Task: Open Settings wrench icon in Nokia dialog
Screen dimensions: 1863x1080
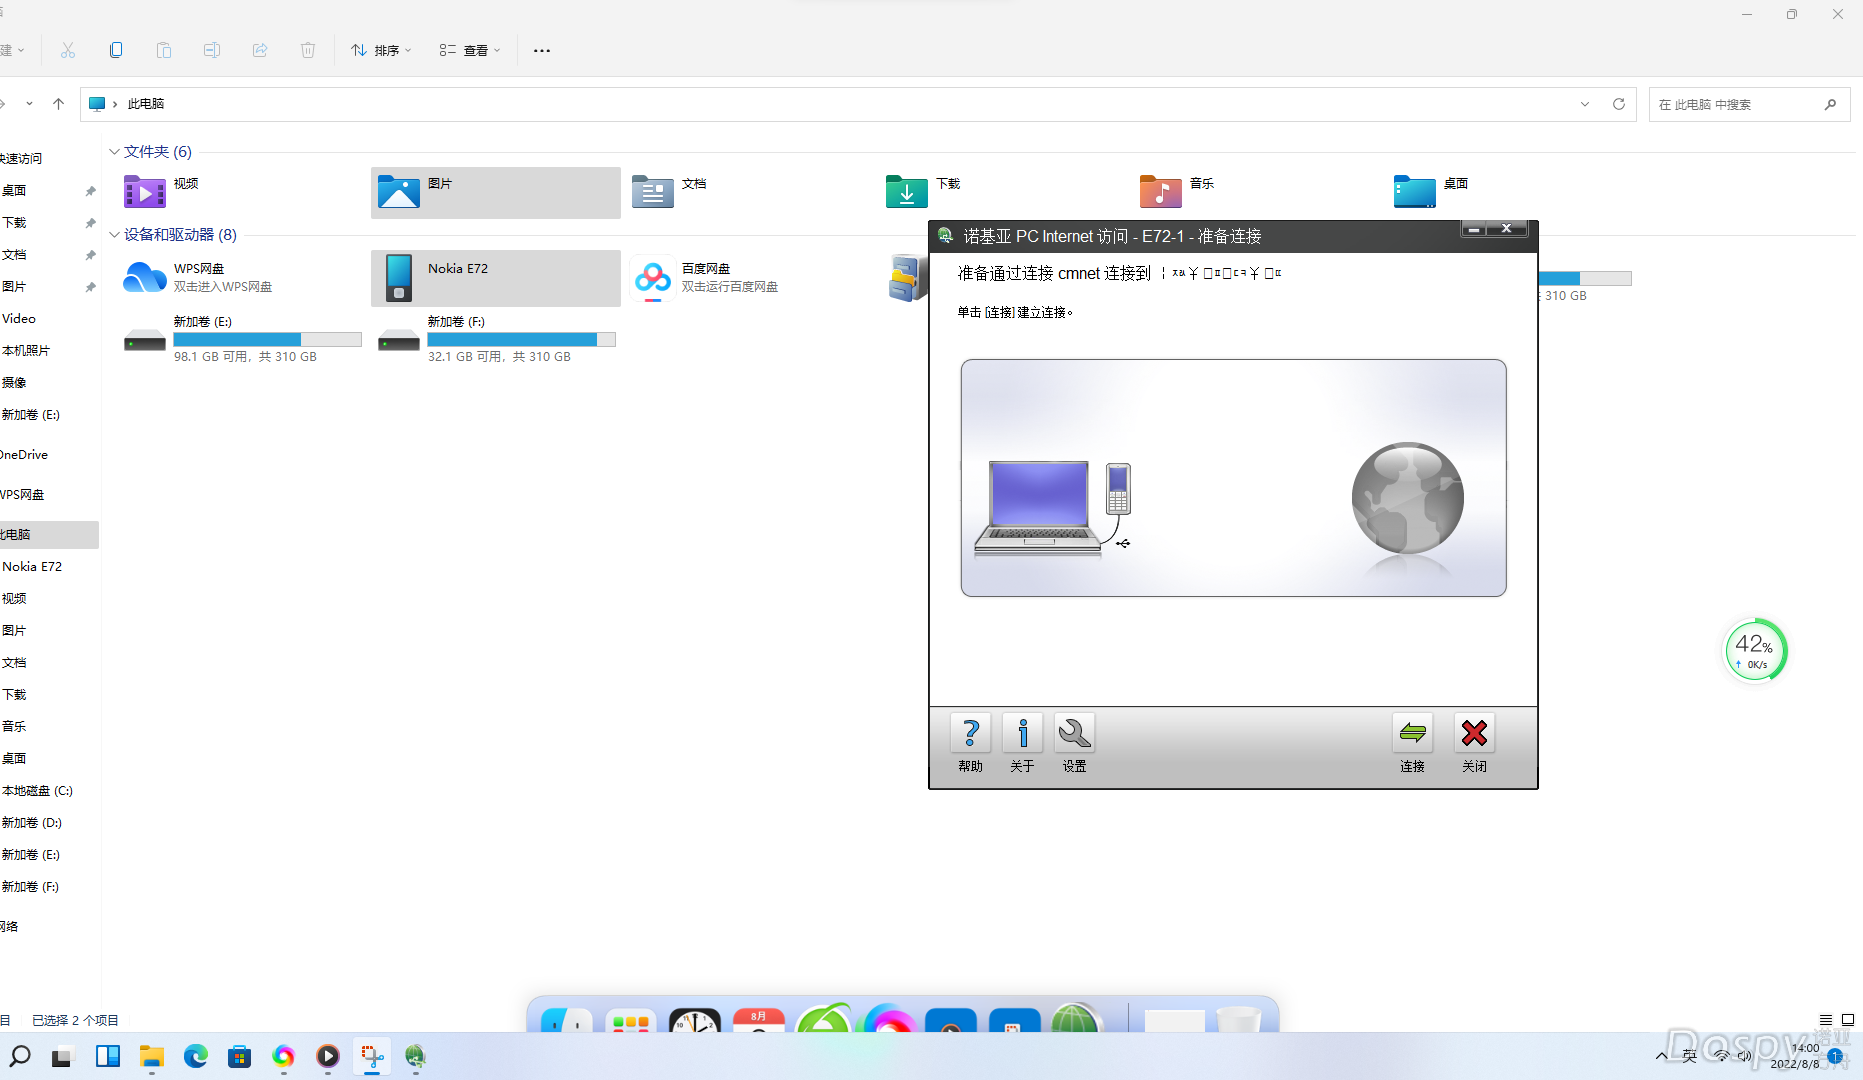Action: [1074, 733]
